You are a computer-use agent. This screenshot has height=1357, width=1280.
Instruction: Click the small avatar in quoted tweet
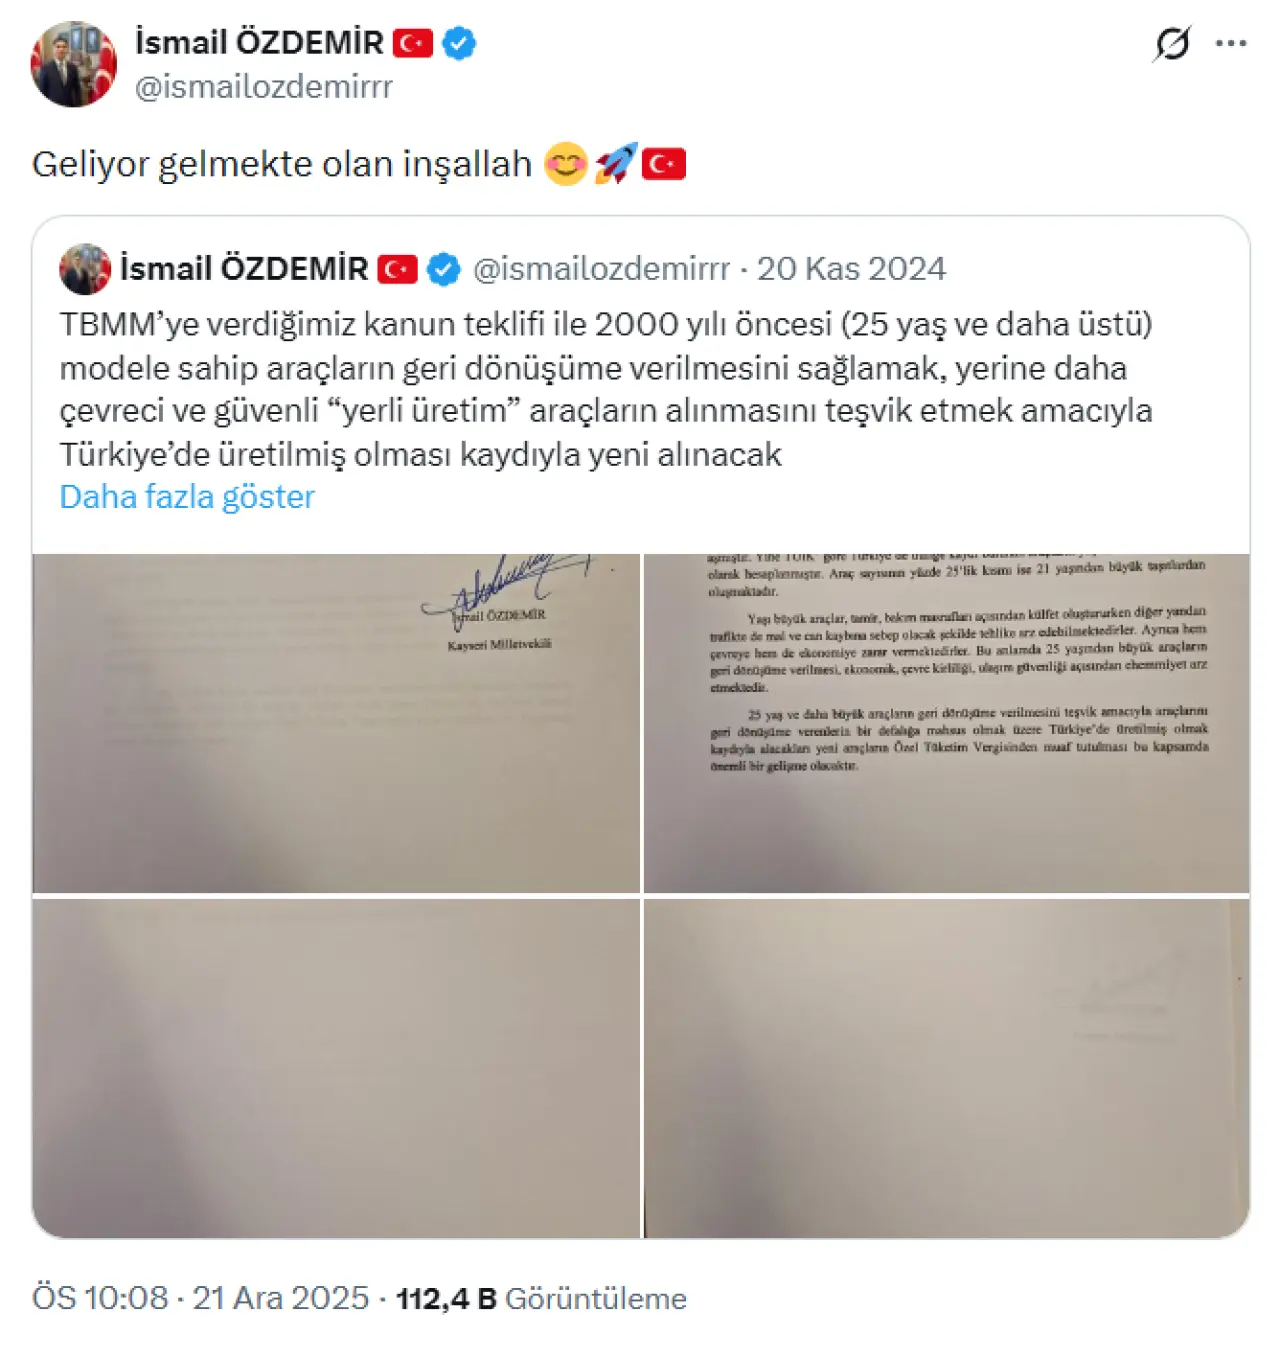pyautogui.click(x=85, y=269)
